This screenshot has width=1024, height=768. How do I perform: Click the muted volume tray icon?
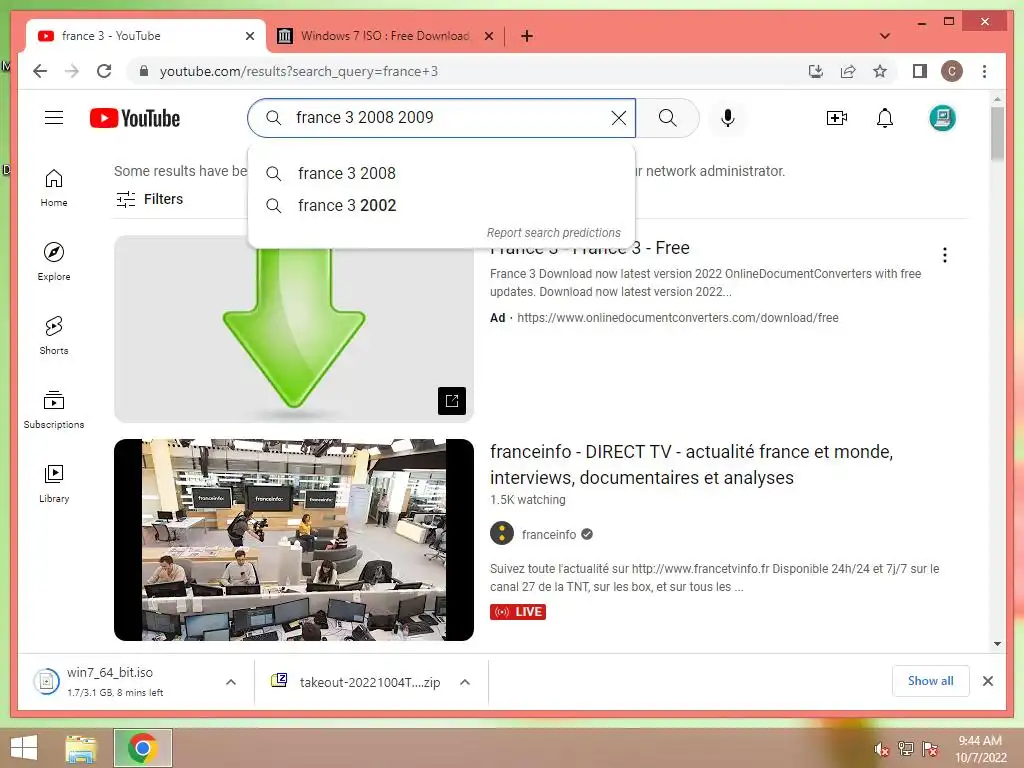(x=880, y=749)
